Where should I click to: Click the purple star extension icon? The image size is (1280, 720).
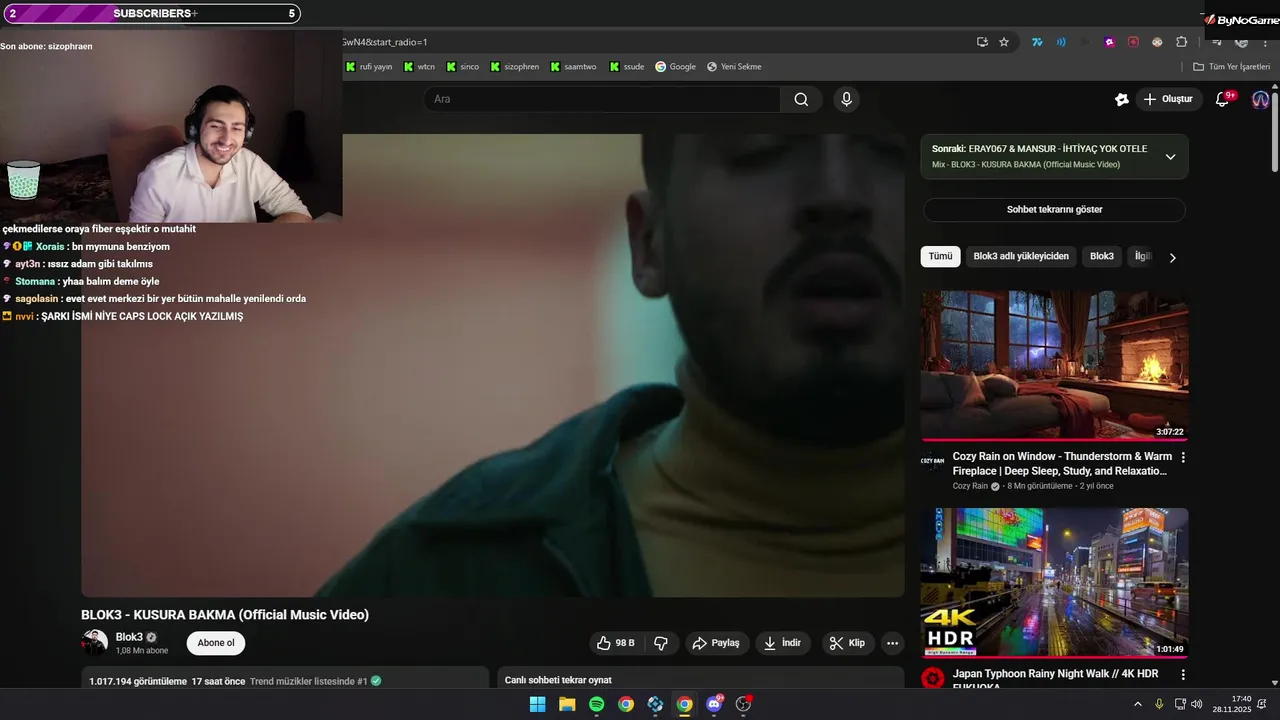tap(1109, 42)
